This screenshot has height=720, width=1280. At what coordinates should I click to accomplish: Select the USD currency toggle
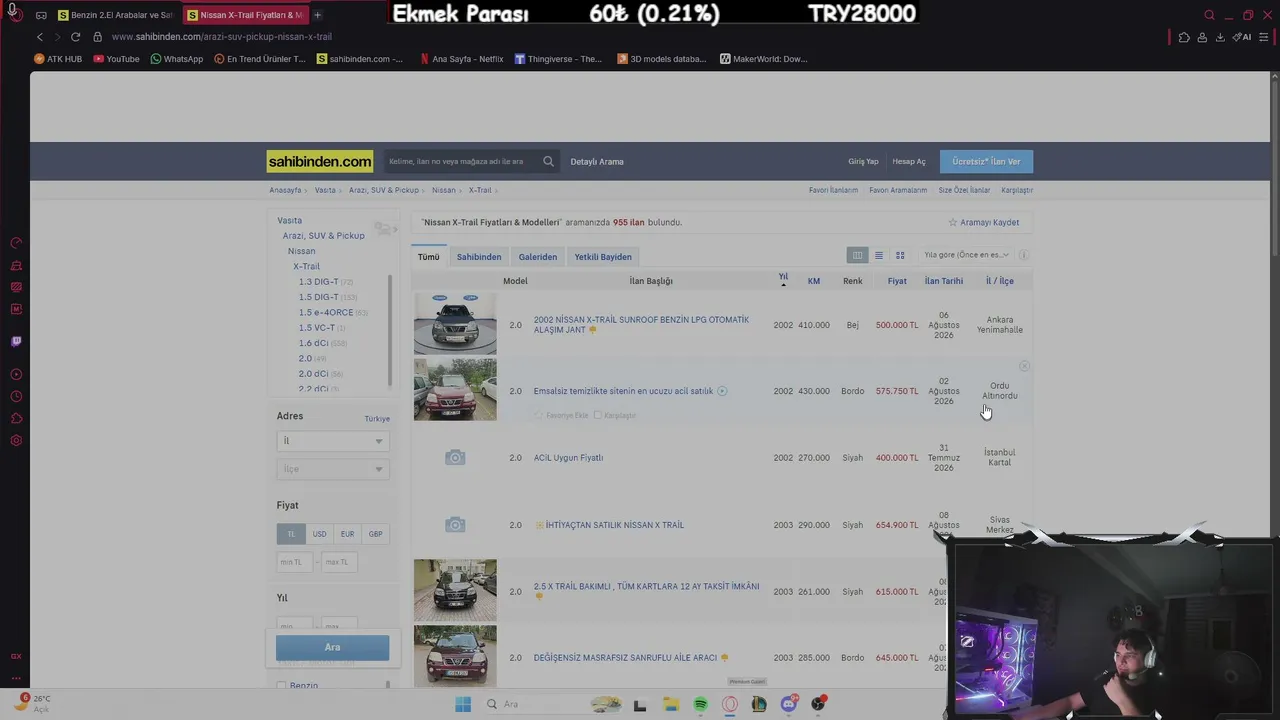(319, 534)
